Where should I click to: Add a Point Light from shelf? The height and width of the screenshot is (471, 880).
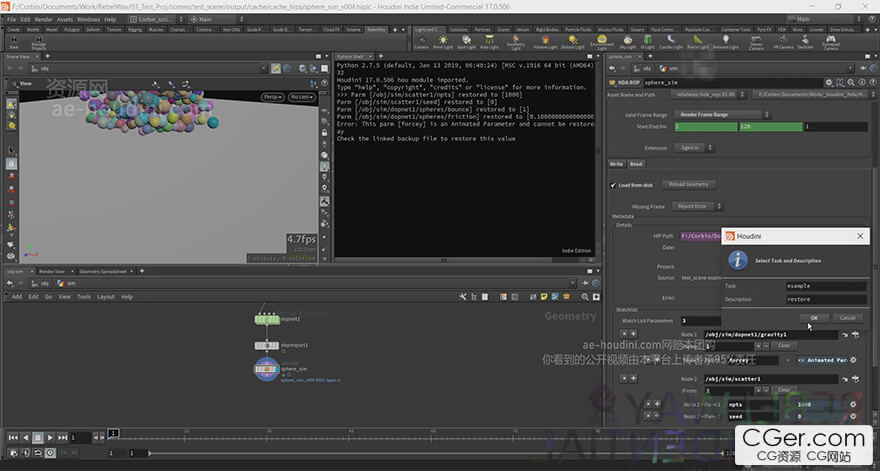coord(443,40)
